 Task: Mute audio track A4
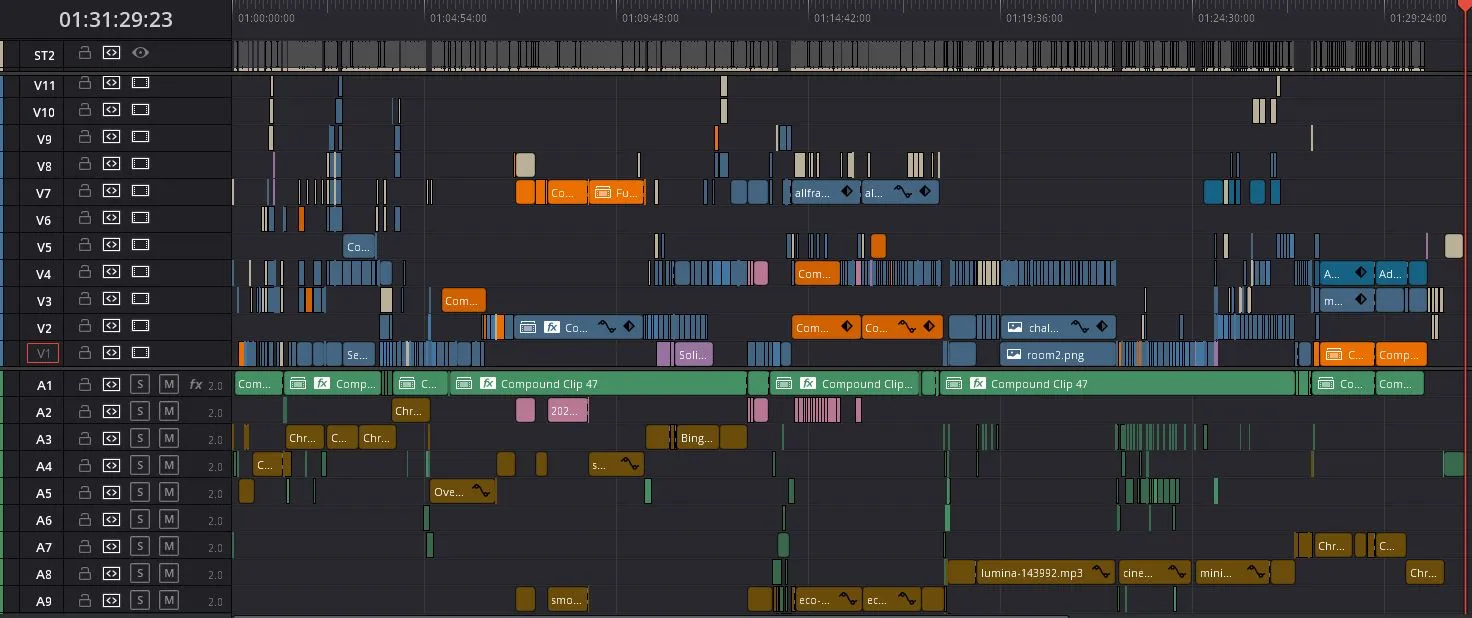pos(168,464)
